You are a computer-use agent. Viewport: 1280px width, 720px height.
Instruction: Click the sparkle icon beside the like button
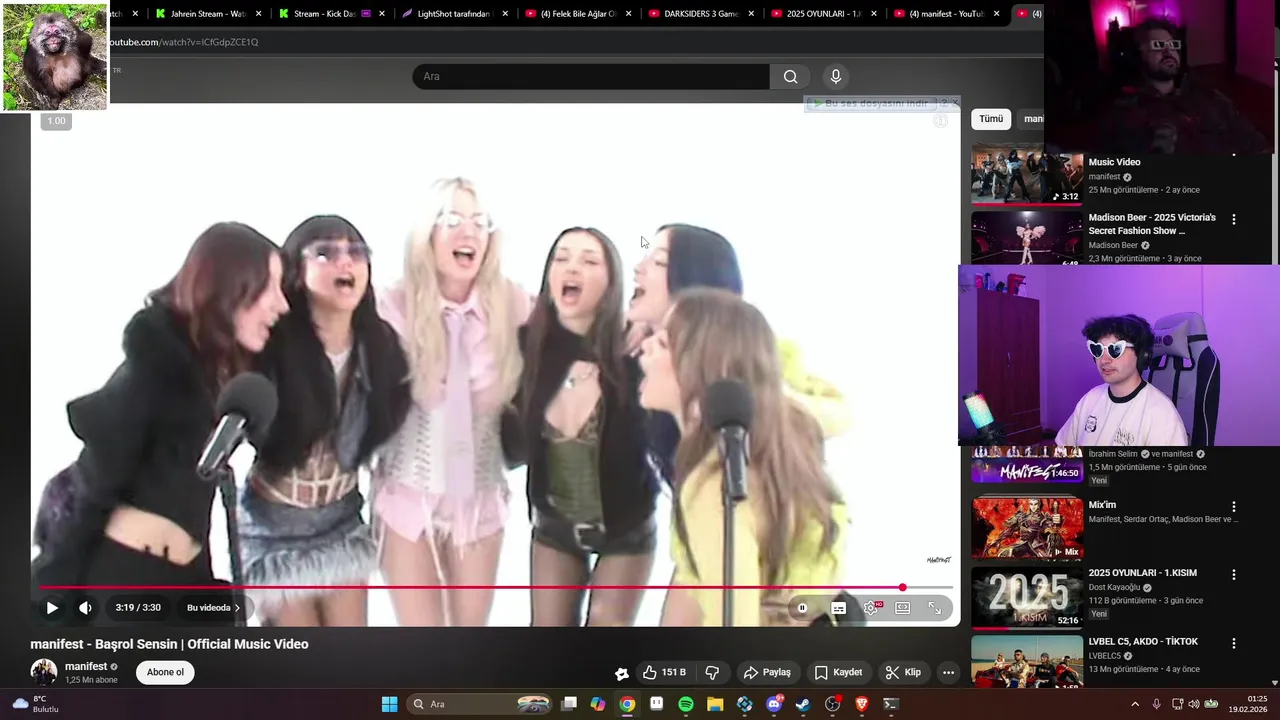pos(621,673)
